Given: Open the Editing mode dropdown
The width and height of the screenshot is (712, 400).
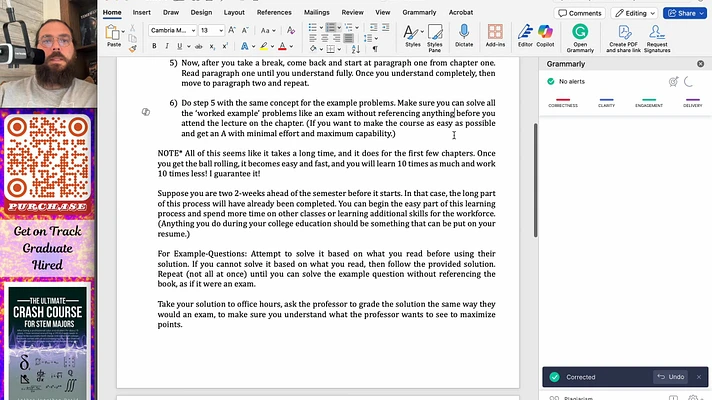Looking at the screenshot, I should (635, 13).
